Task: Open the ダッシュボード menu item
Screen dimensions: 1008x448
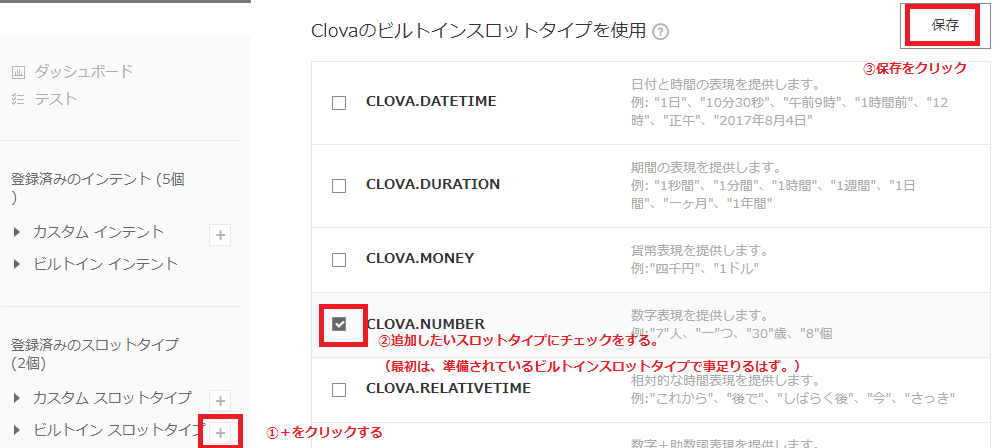Action: point(84,71)
